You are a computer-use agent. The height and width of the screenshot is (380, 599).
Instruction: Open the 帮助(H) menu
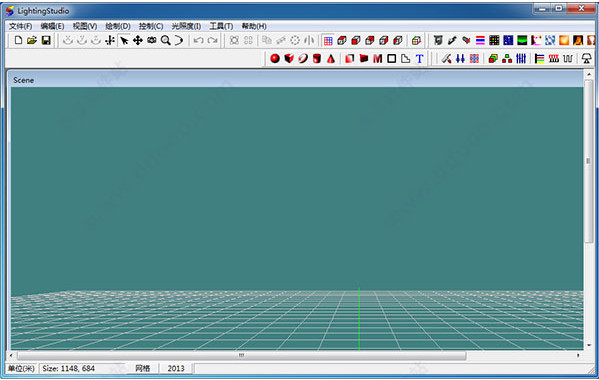pos(254,26)
